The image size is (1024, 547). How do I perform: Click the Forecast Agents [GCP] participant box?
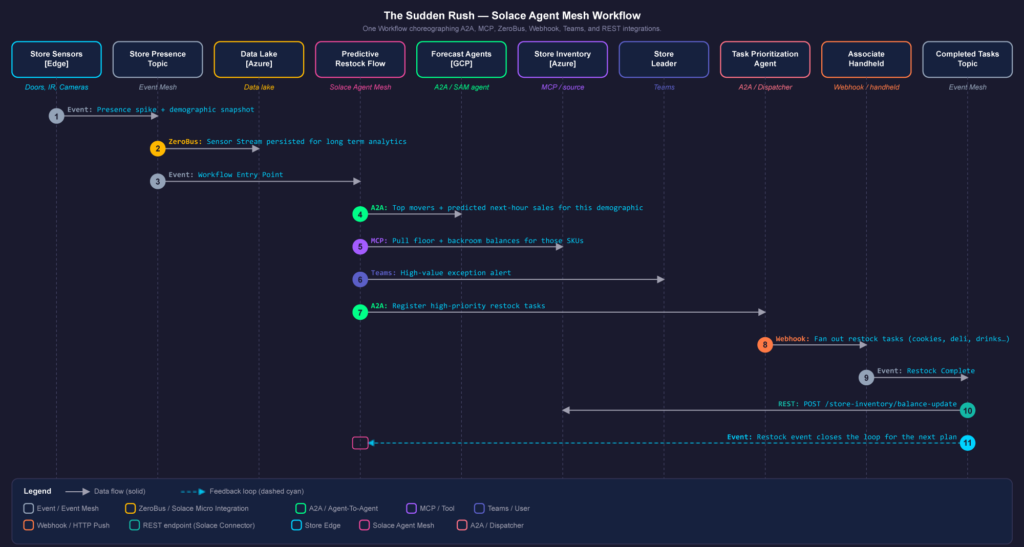coord(461,59)
